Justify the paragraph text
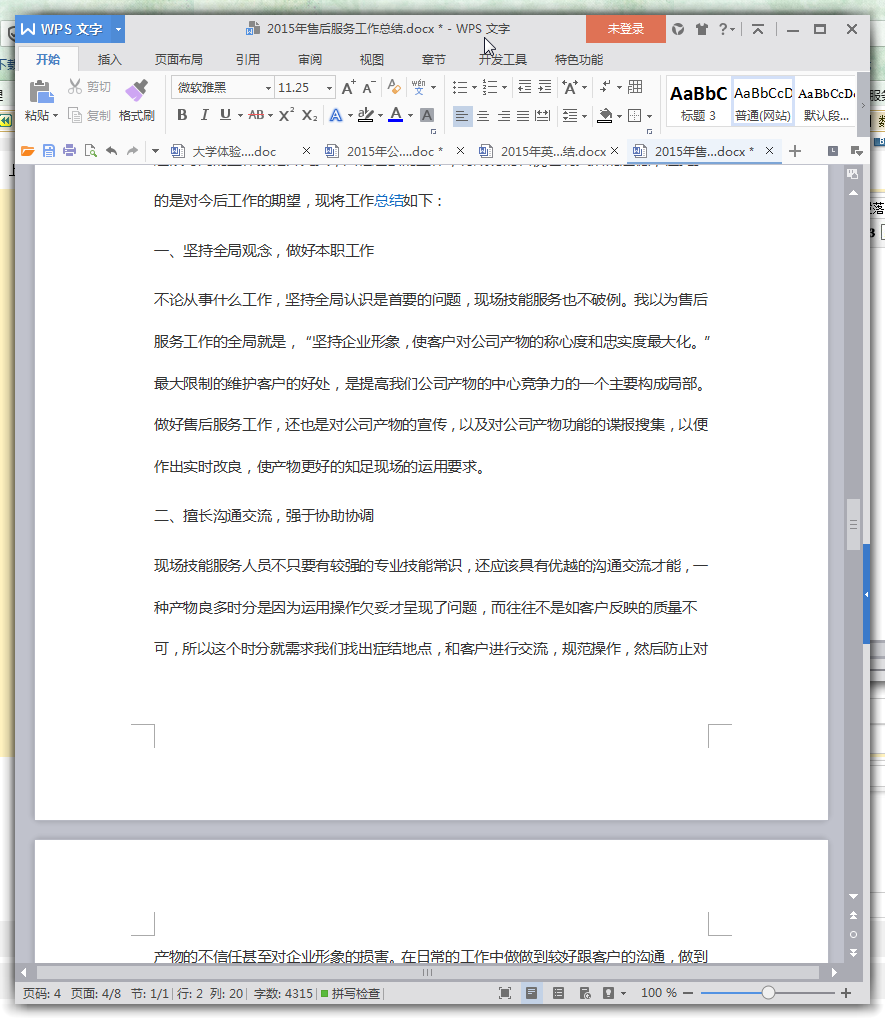This screenshot has width=885, height=1019. tap(522, 116)
